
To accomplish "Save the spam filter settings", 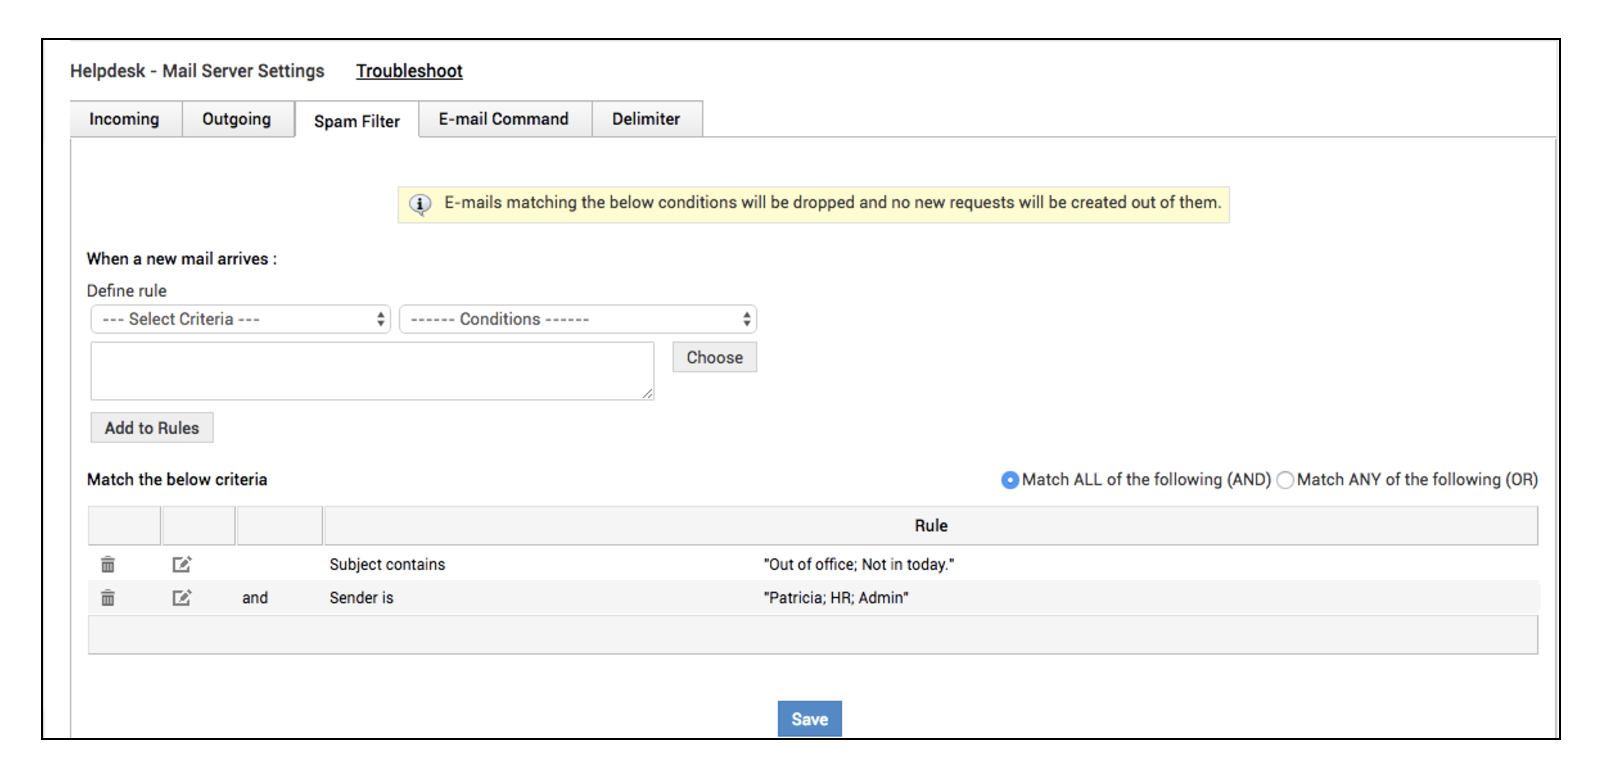I will [x=809, y=719].
